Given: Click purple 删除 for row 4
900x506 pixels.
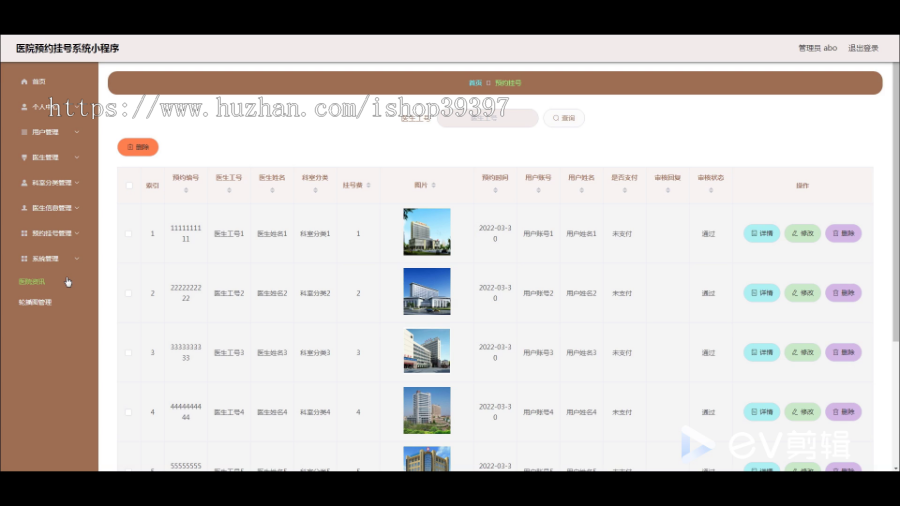Looking at the screenshot, I should point(843,412).
